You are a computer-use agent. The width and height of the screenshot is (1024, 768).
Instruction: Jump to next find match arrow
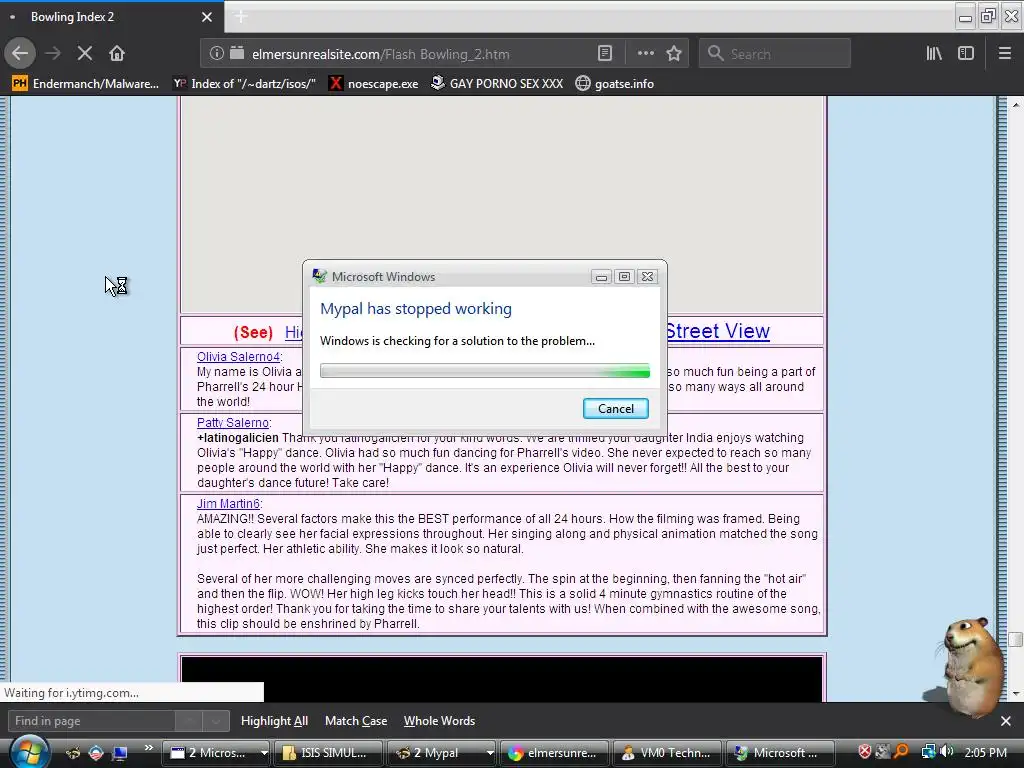pyautogui.click(x=216, y=721)
